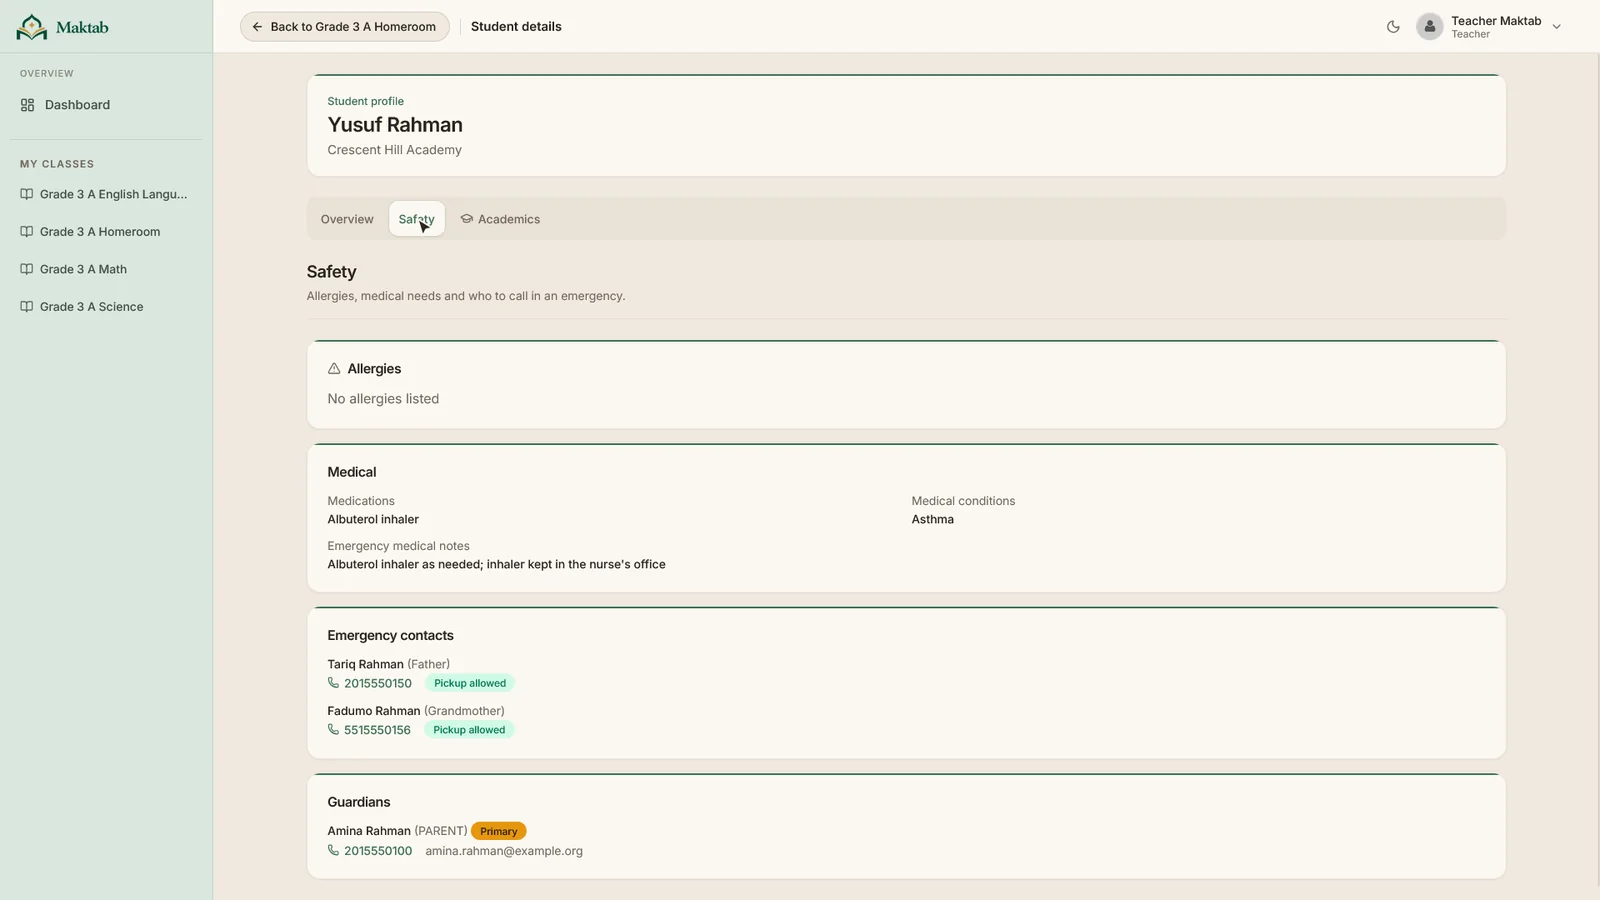This screenshot has width=1600, height=900.
Task: Call Tariq Rahman at 2015550150
Action: click(x=378, y=683)
